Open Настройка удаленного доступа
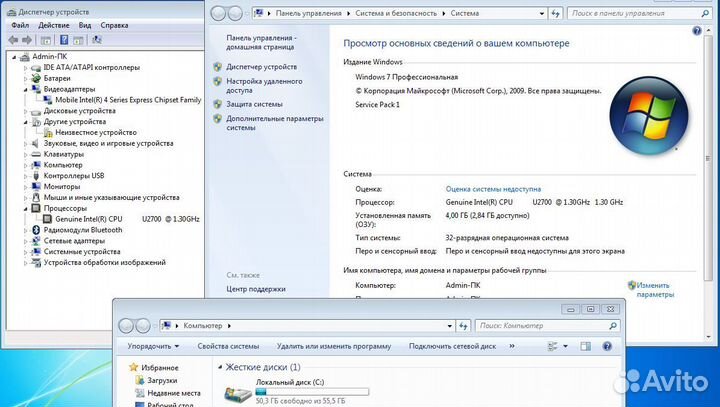The width and height of the screenshot is (720, 407). pos(264,86)
